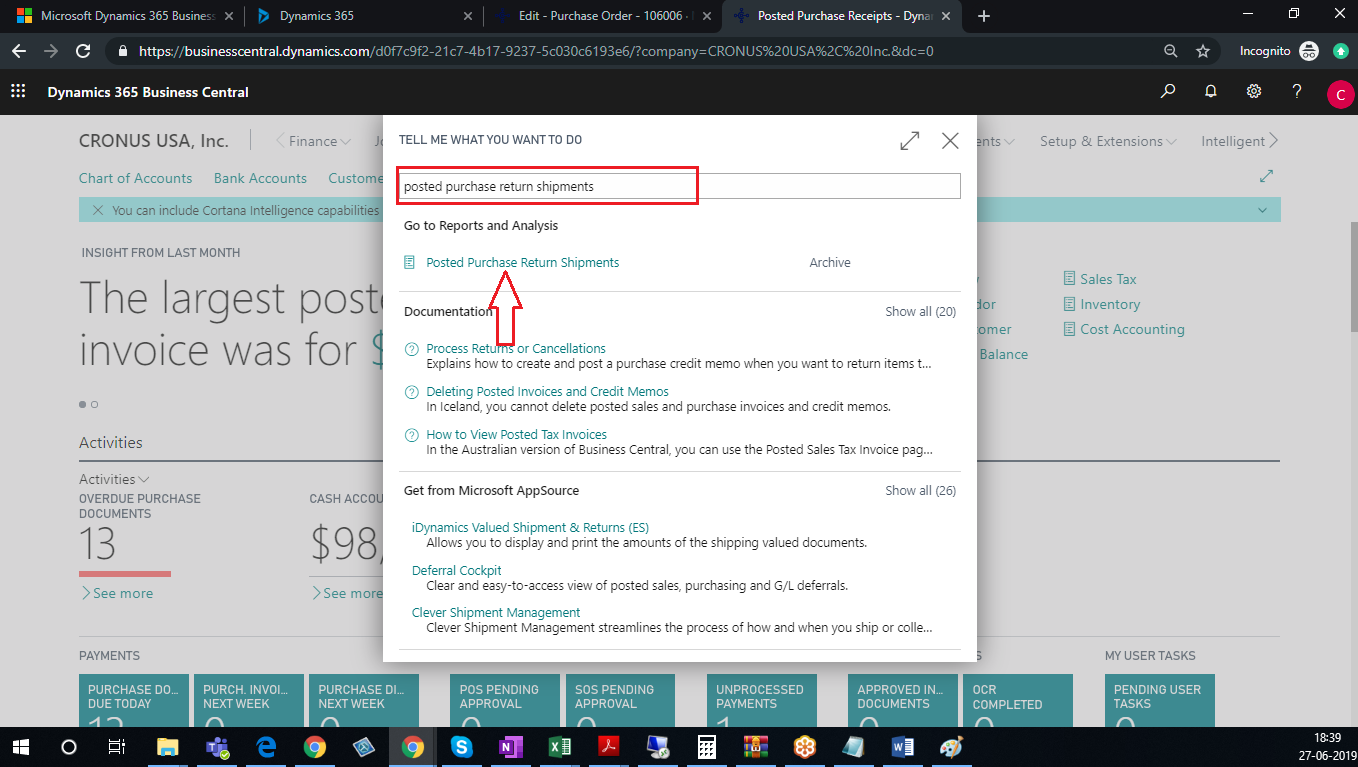The height and width of the screenshot is (767, 1358).
Task: Open Deferral Cockpit AppSource entry
Action: [457, 570]
